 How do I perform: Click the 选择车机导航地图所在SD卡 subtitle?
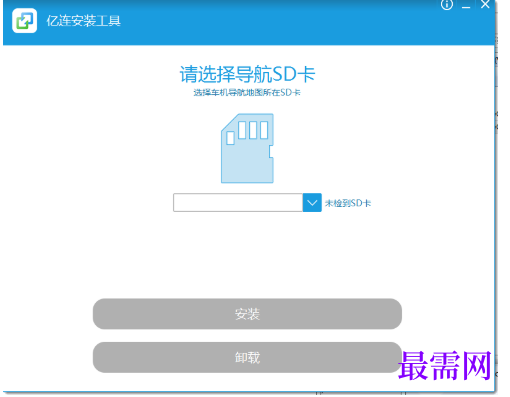point(247,92)
